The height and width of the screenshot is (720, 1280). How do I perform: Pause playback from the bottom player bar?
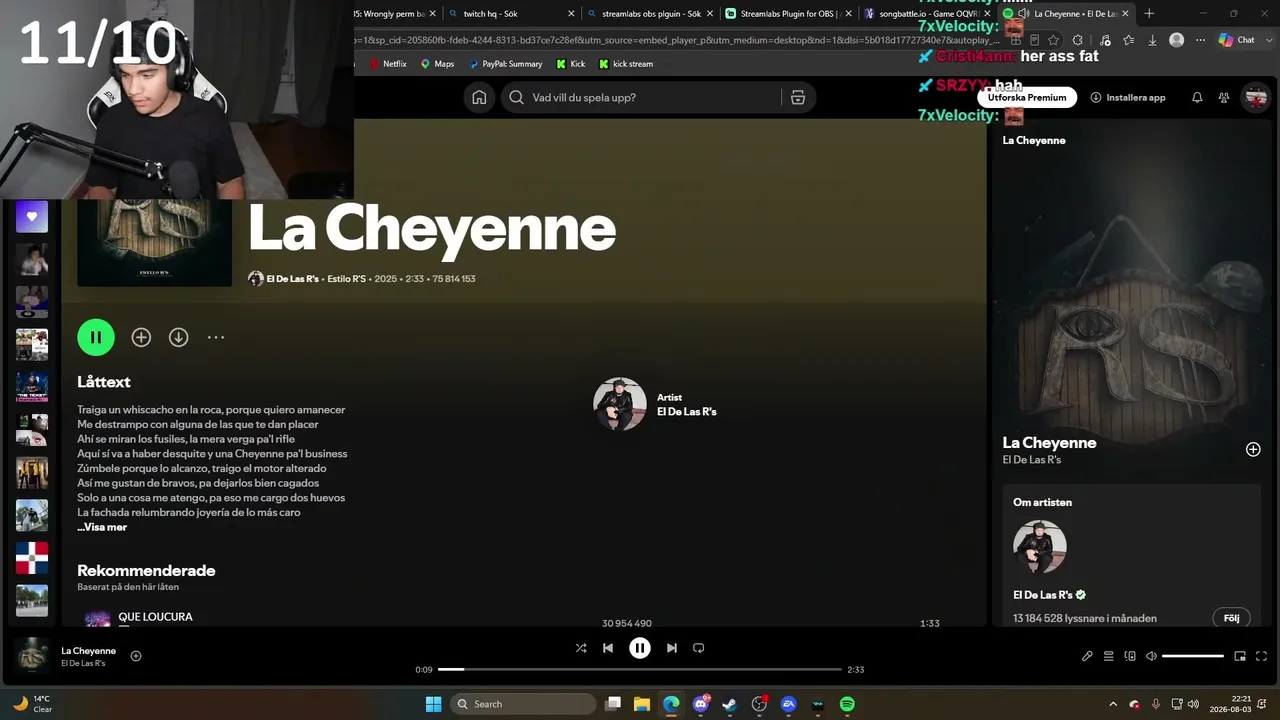coord(640,648)
